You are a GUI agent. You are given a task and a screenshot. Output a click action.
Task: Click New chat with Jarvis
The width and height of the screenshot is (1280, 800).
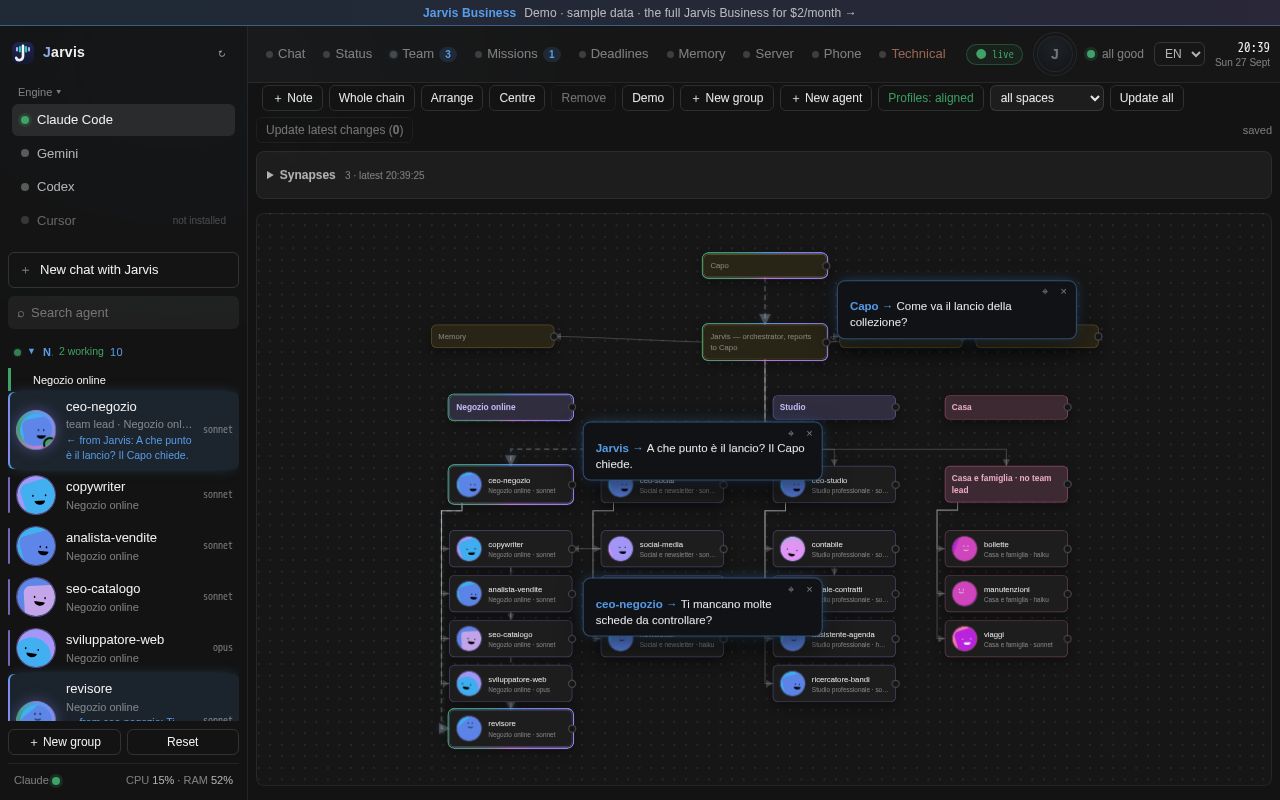click(123, 270)
